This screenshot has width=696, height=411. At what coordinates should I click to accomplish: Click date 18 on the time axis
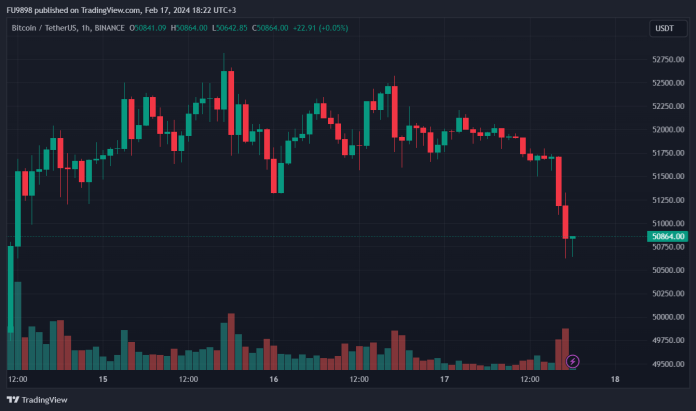coord(614,380)
